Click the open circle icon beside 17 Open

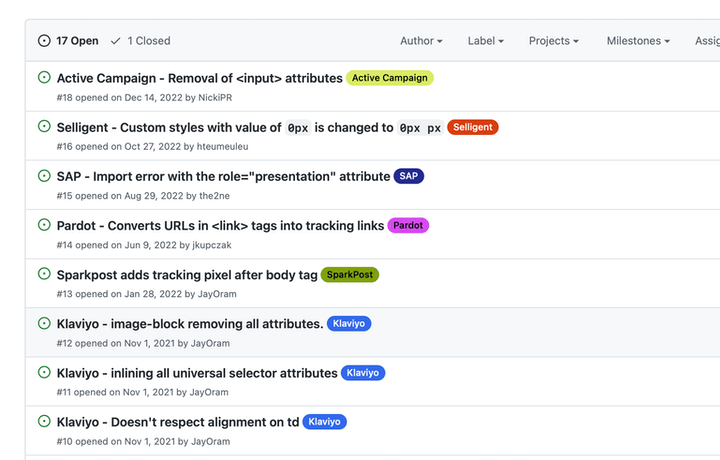pos(44,41)
